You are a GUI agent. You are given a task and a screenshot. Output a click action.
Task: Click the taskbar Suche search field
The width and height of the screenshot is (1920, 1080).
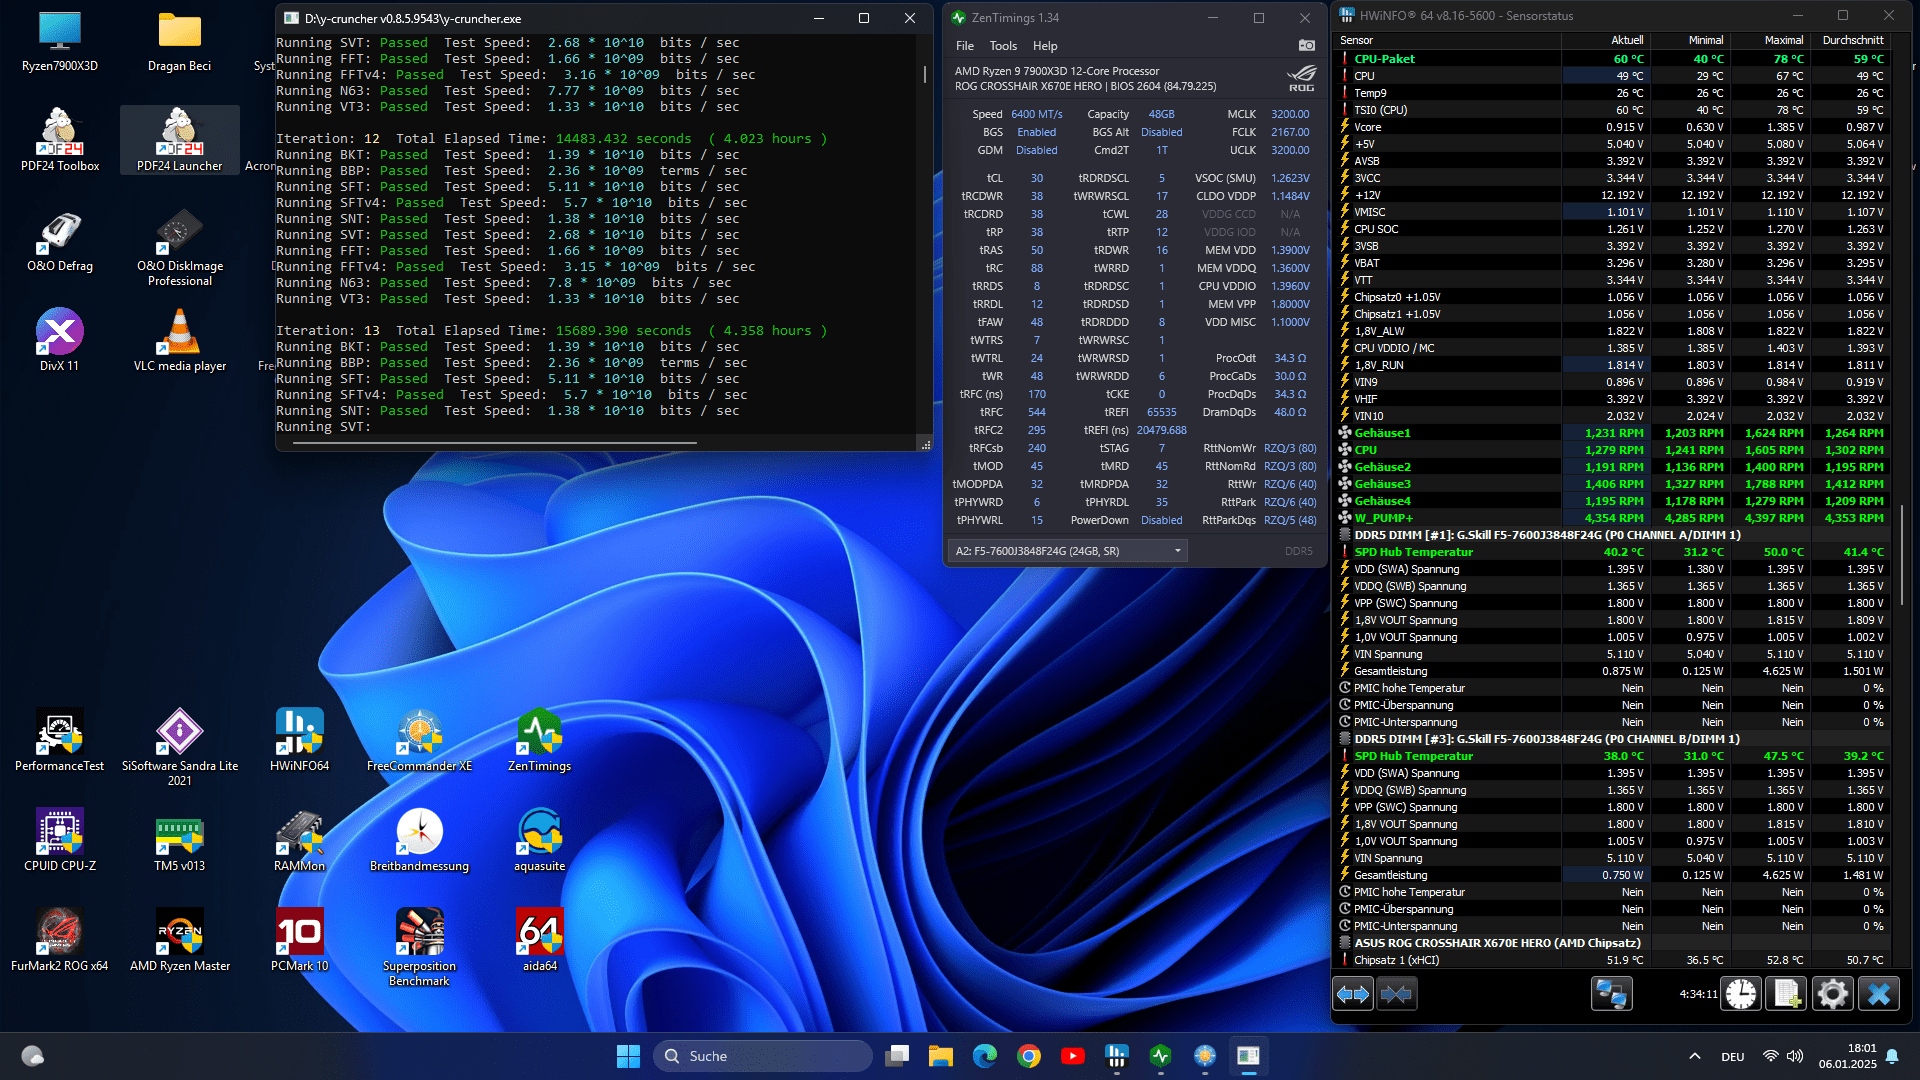765,1056
